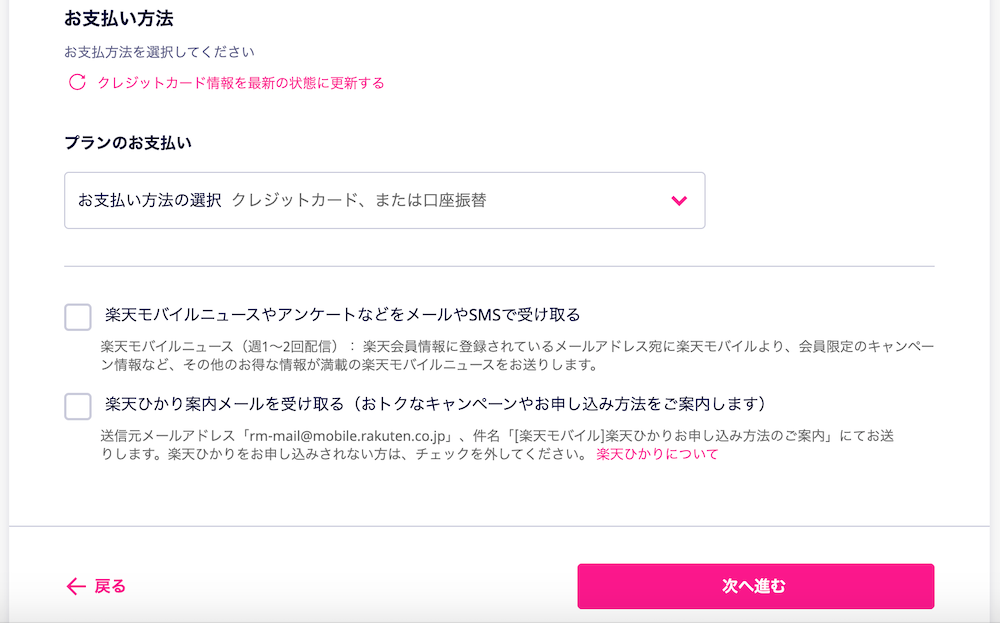
Task: Click the circular refresh icon for credit card info
Action: [77, 83]
